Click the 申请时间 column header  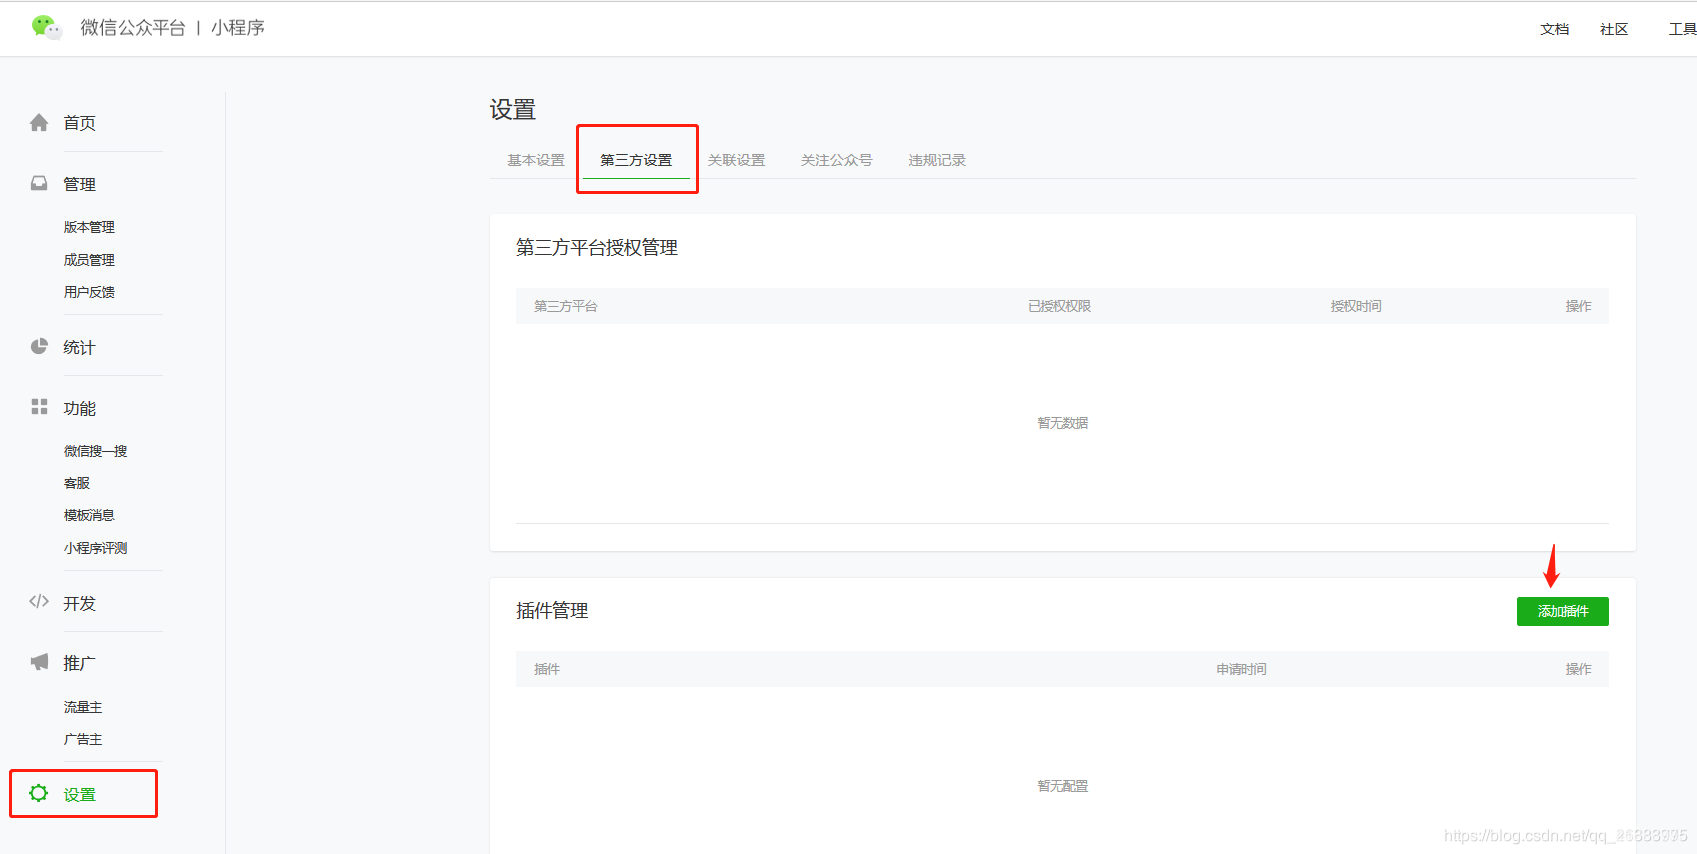[1241, 669]
